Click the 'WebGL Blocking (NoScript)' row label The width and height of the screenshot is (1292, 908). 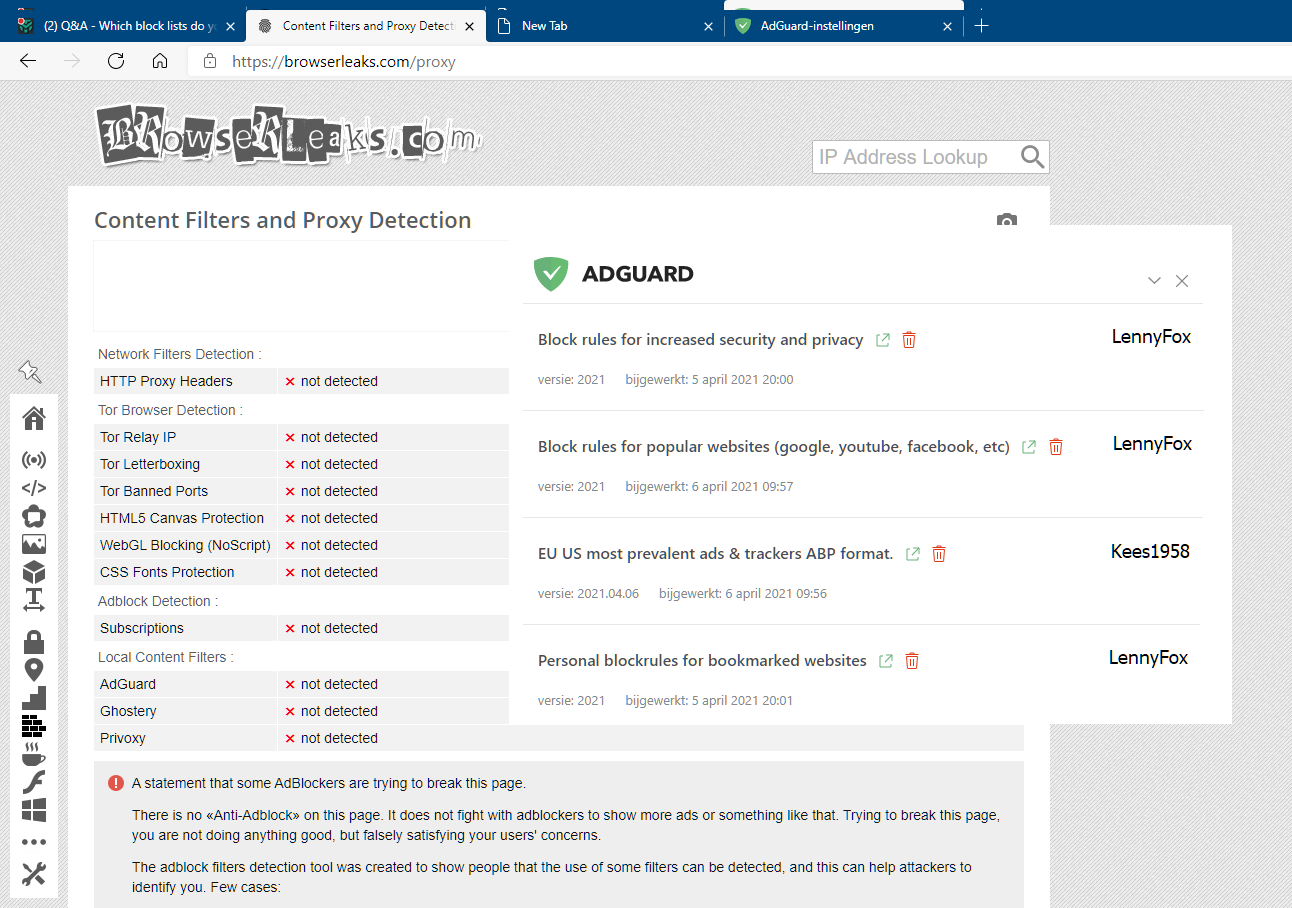click(x=185, y=545)
